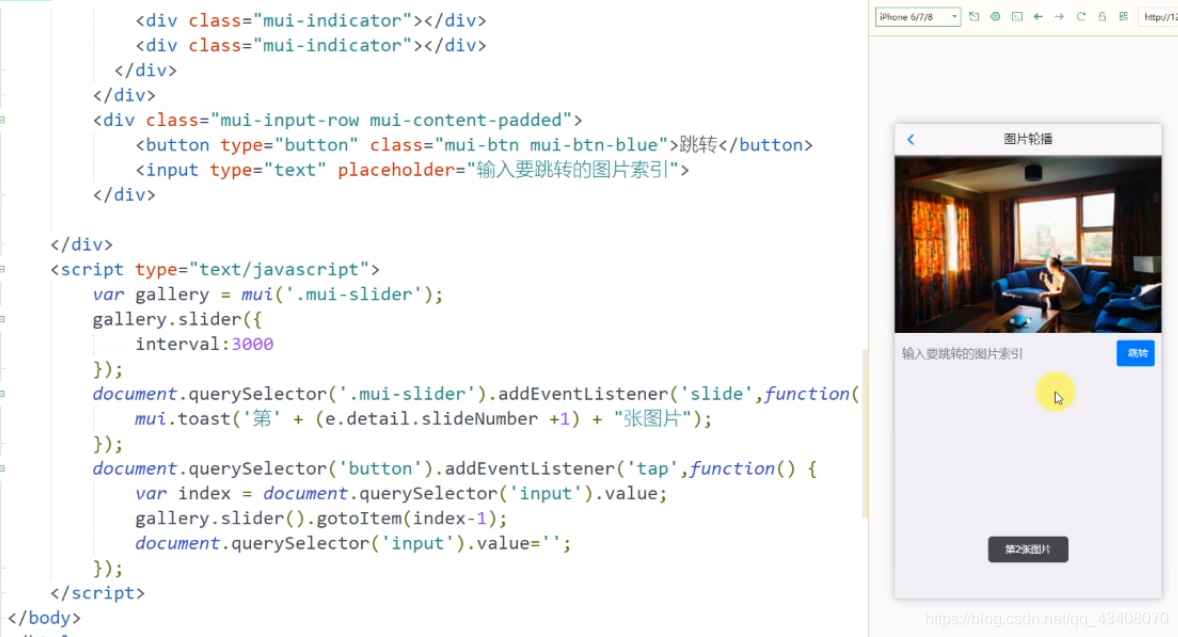The height and width of the screenshot is (637, 1178).
Task: Tap the blue back chevron in phone header
Action: (x=911, y=139)
